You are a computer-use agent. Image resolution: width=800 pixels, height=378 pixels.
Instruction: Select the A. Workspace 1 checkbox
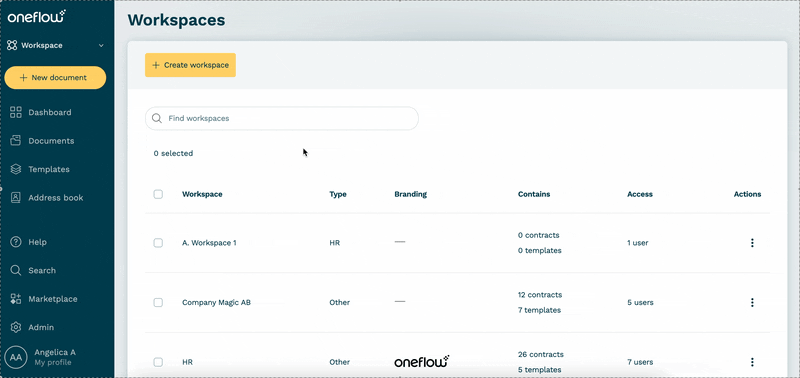158,243
